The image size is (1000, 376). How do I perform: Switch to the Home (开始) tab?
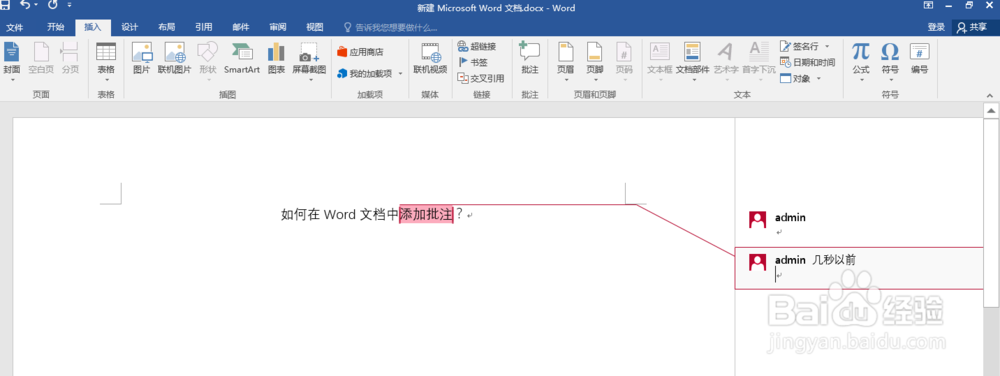[x=55, y=27]
